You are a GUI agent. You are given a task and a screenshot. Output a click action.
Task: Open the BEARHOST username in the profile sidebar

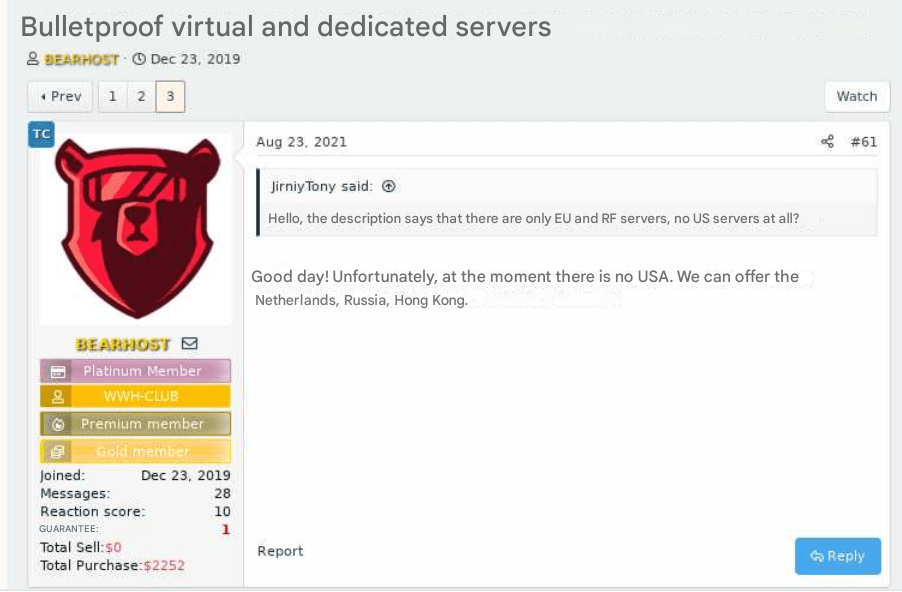tap(123, 344)
